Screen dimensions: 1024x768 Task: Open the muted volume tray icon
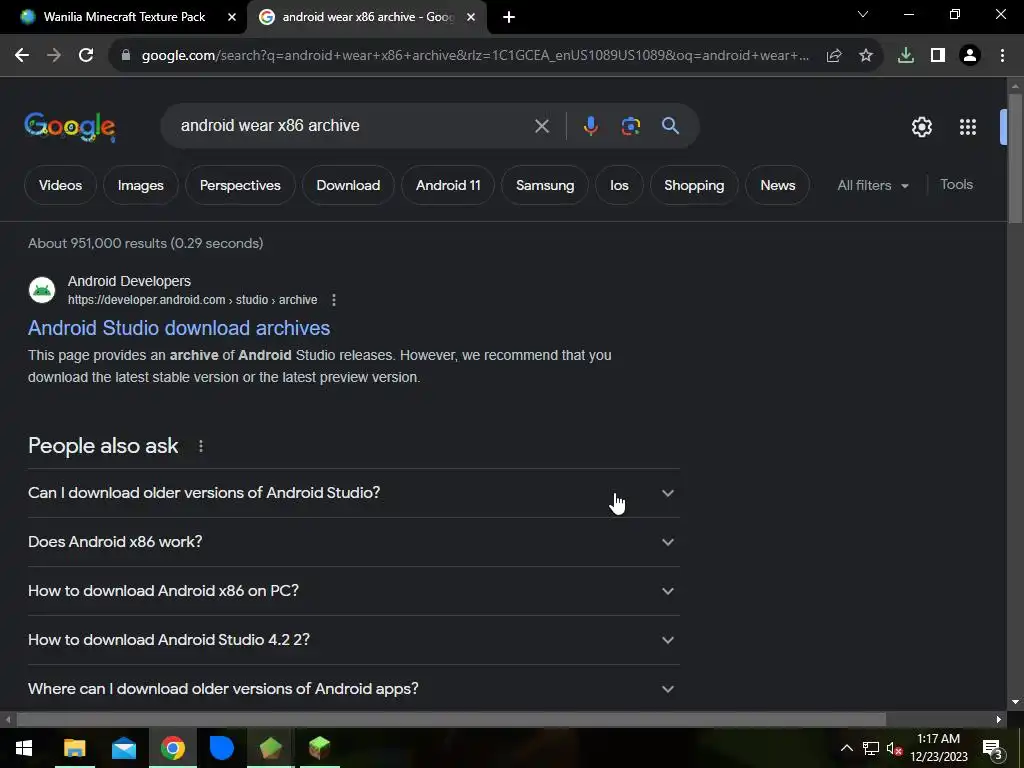[x=894, y=748]
